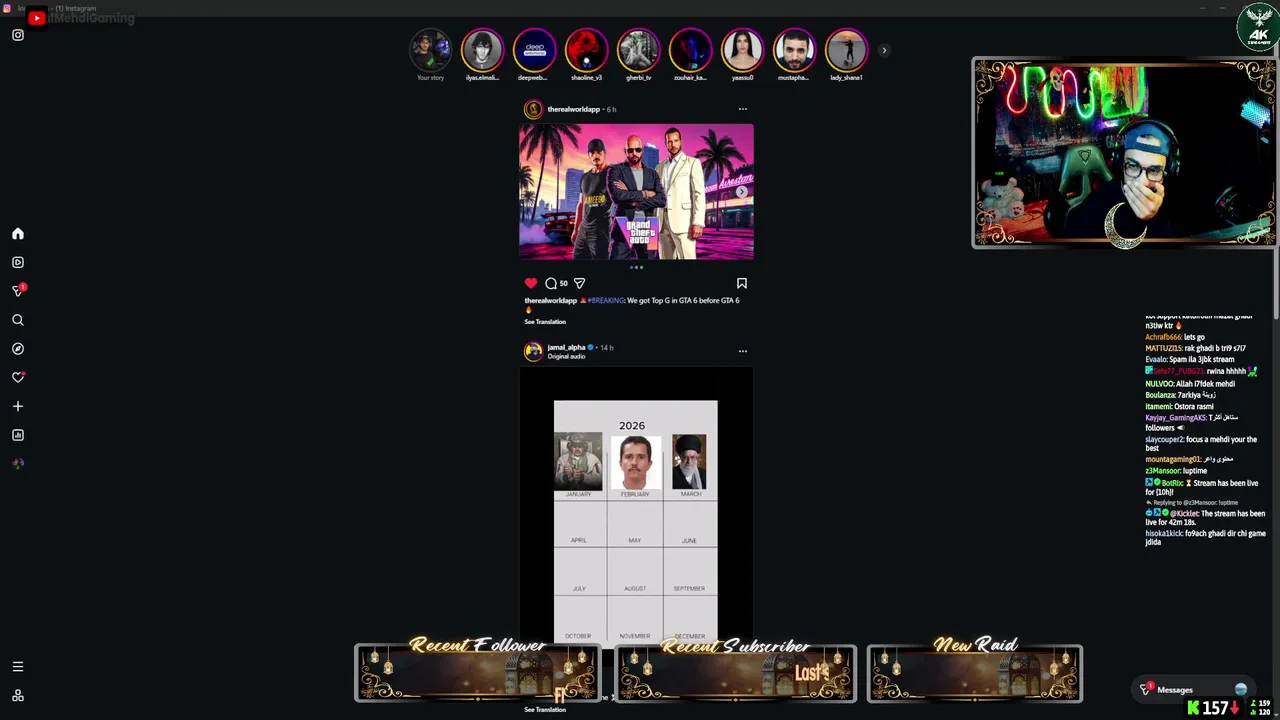The width and height of the screenshot is (1280, 720).
Task: Click Original audio link under jamal_alpha
Action: [565, 356]
